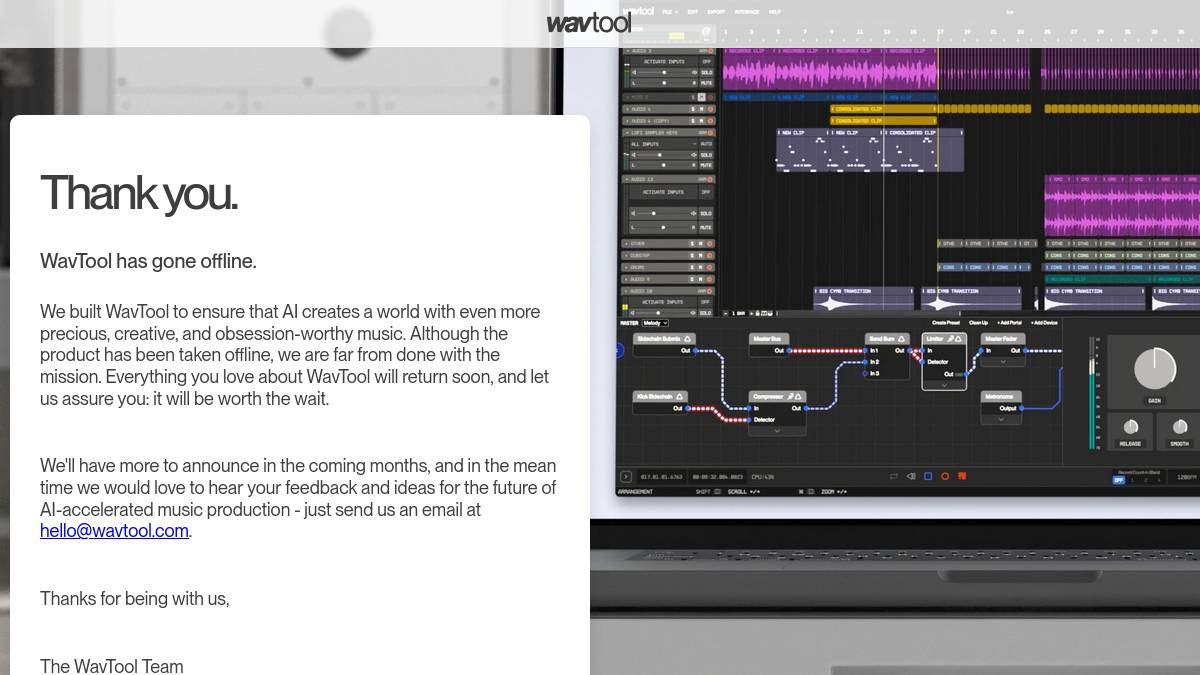The width and height of the screenshot is (1200, 675).
Task: Click Add Device in the node editor toolbar
Action: click(x=1044, y=323)
